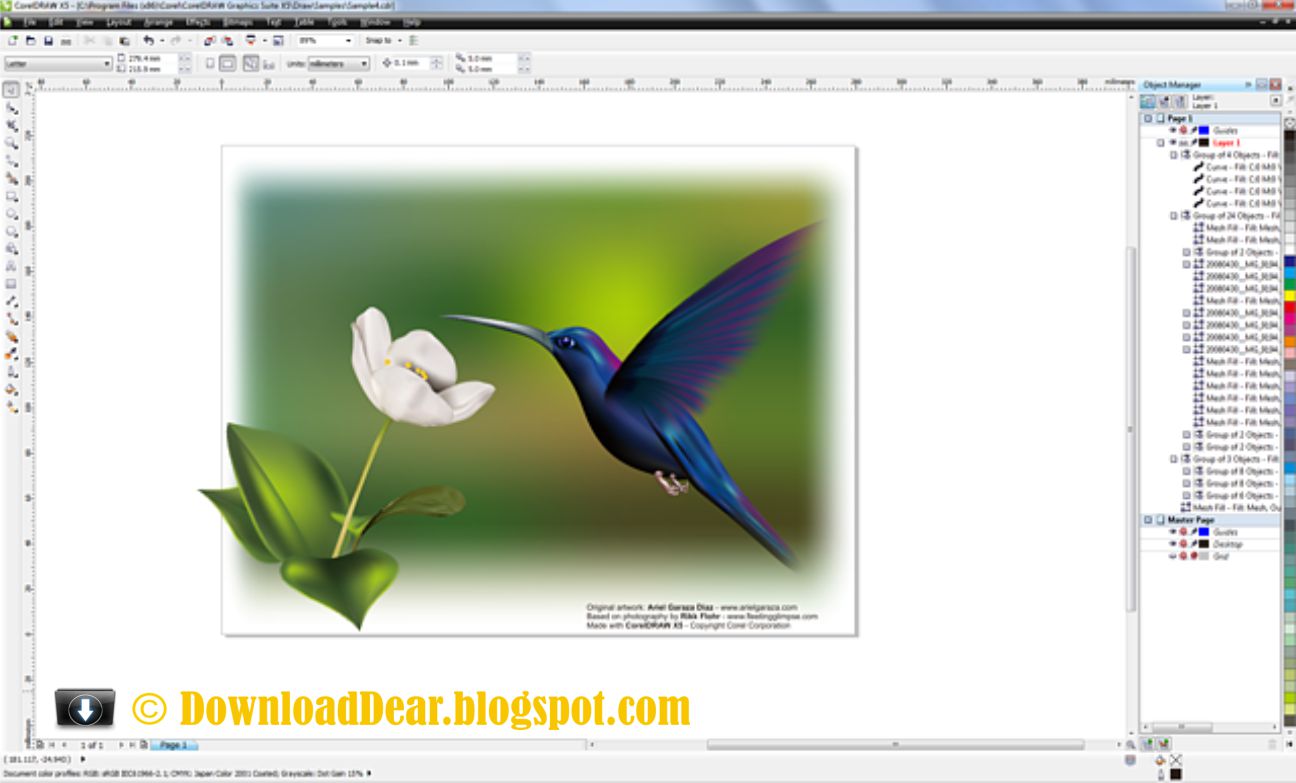Save the document using the toolbar icon
Image resolution: width=1296 pixels, height=783 pixels.
[x=48, y=41]
